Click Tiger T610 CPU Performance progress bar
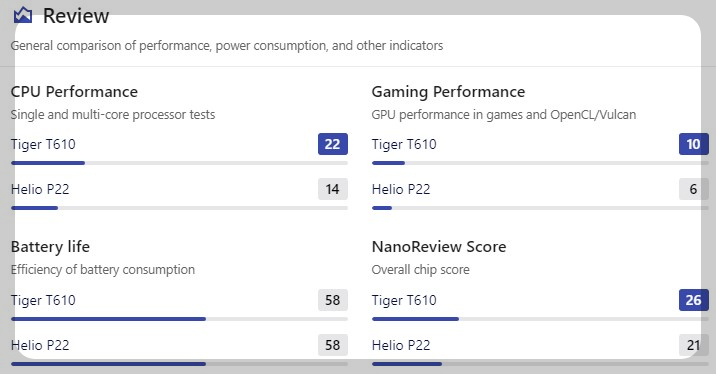Image resolution: width=716 pixels, height=374 pixels. click(x=179, y=163)
